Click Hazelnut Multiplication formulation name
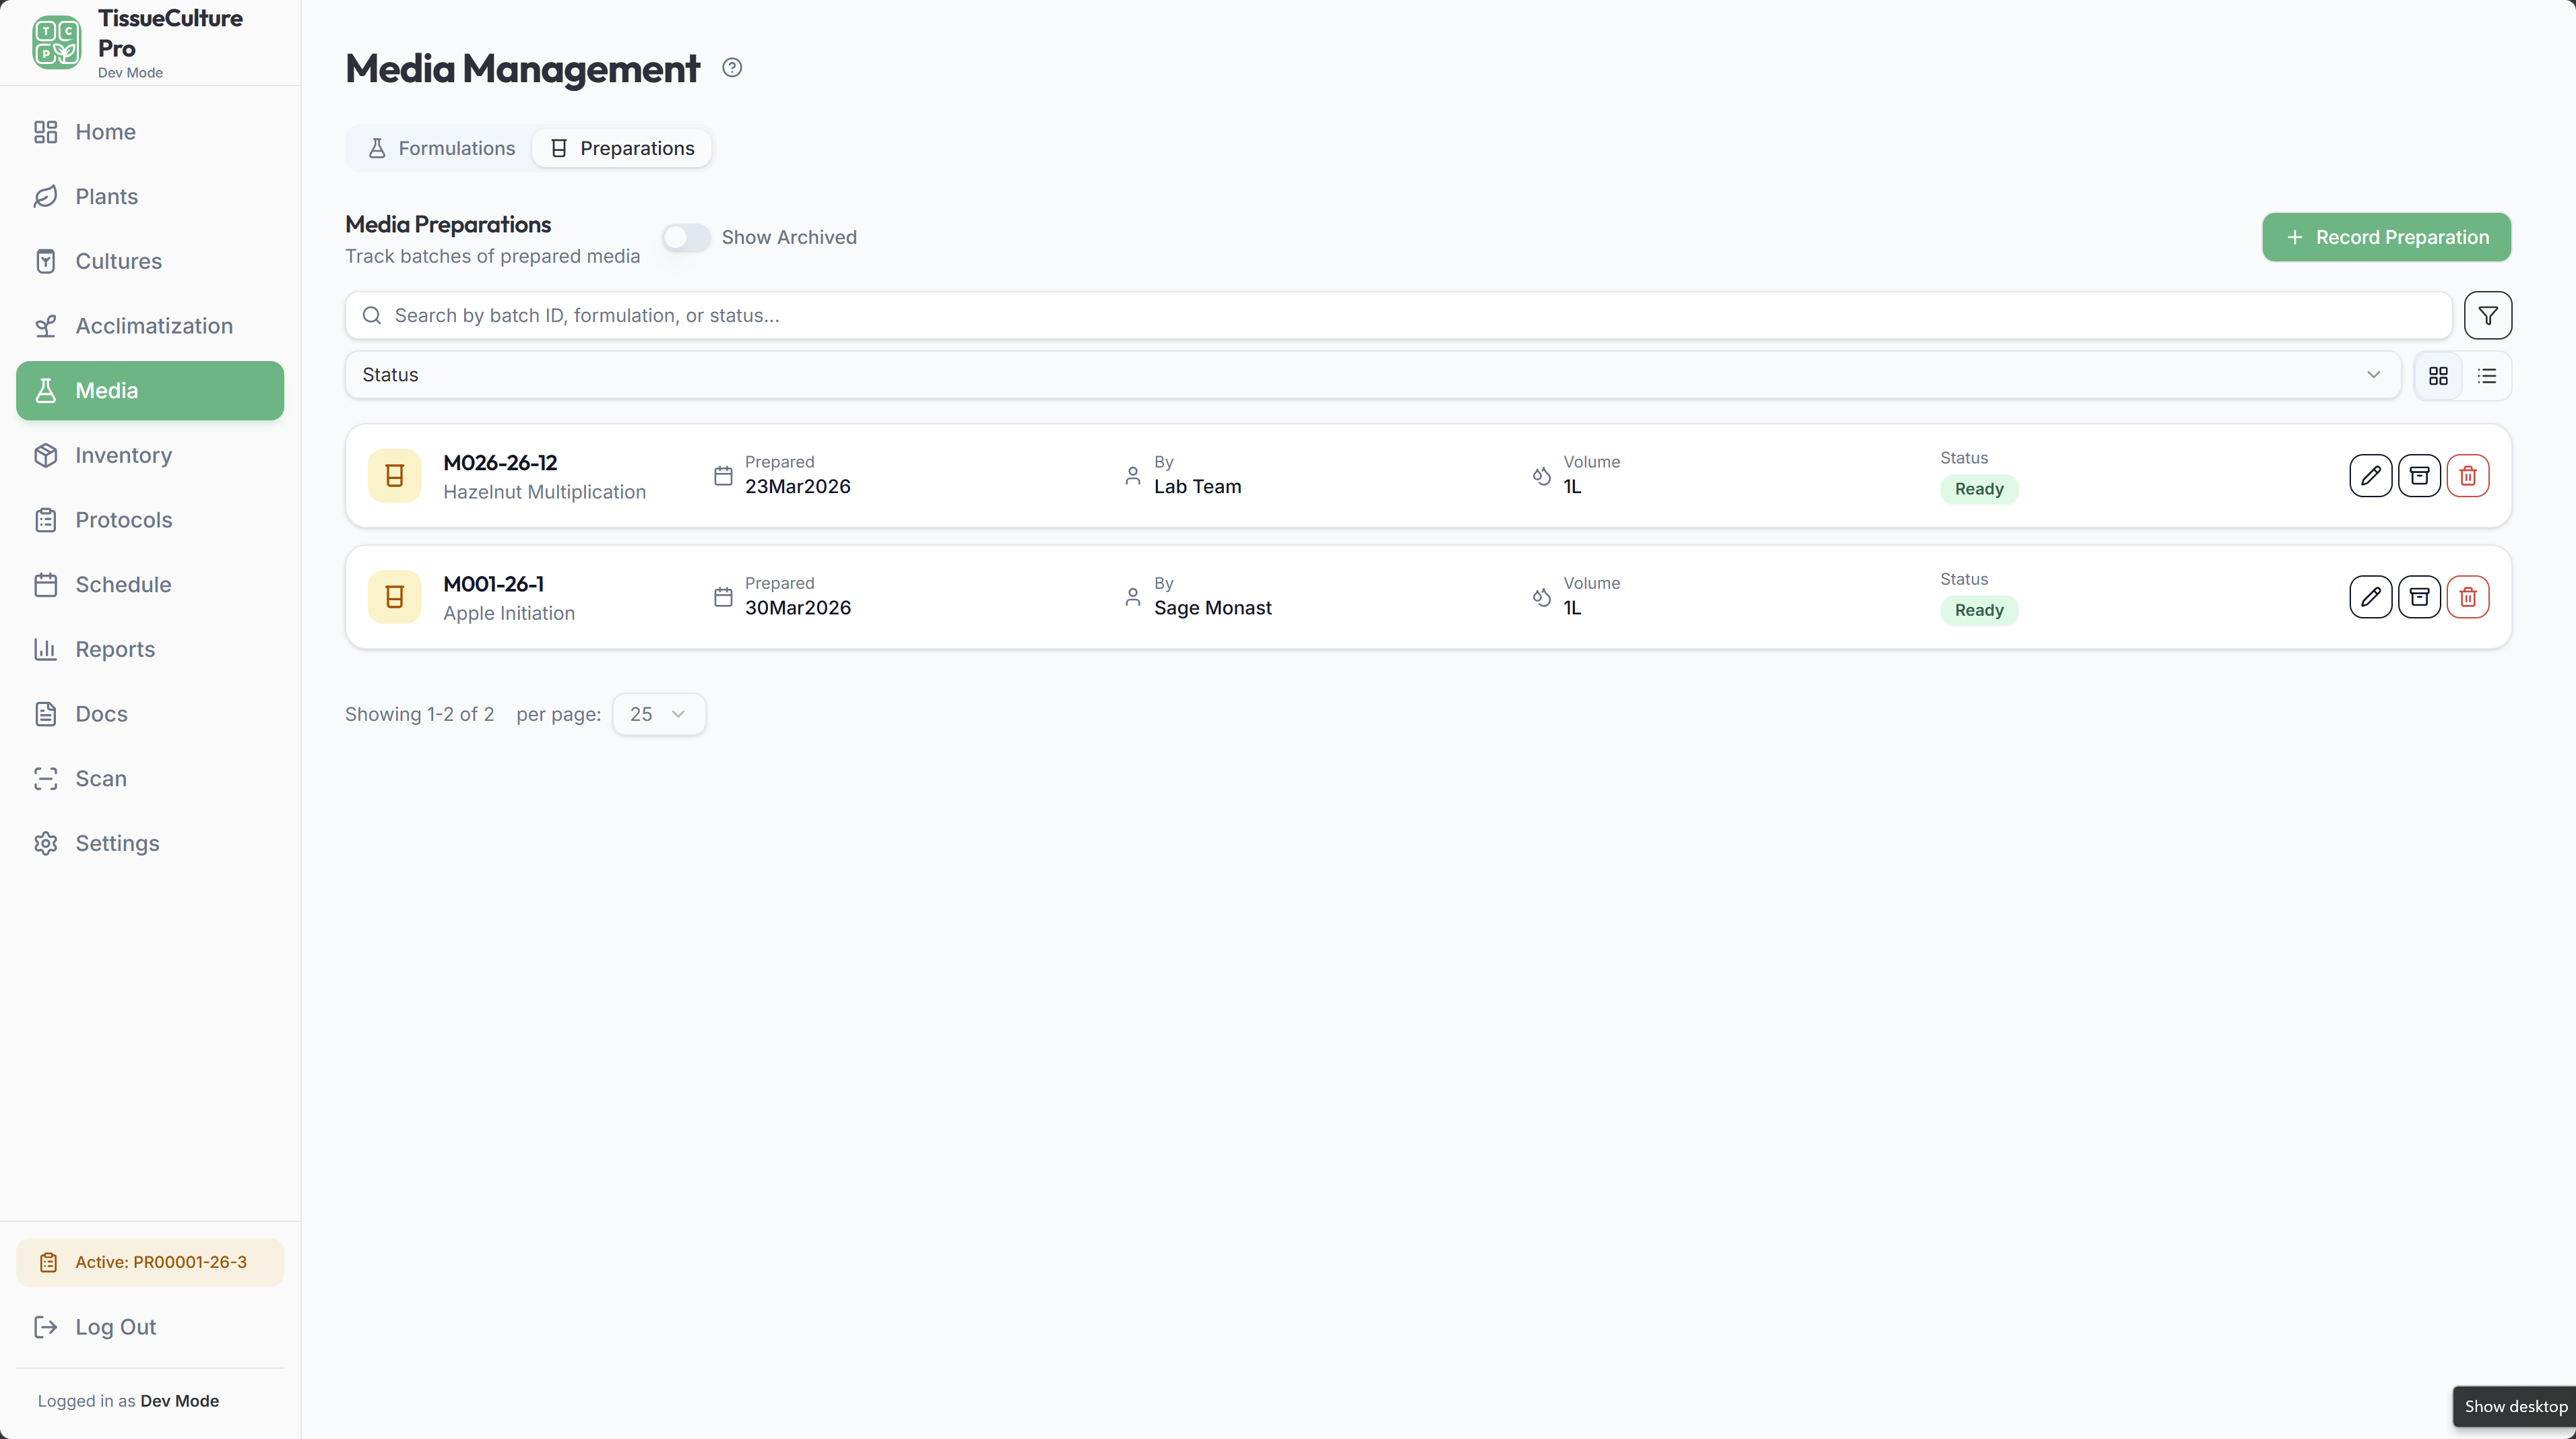The width and height of the screenshot is (2576, 1439). [544, 492]
